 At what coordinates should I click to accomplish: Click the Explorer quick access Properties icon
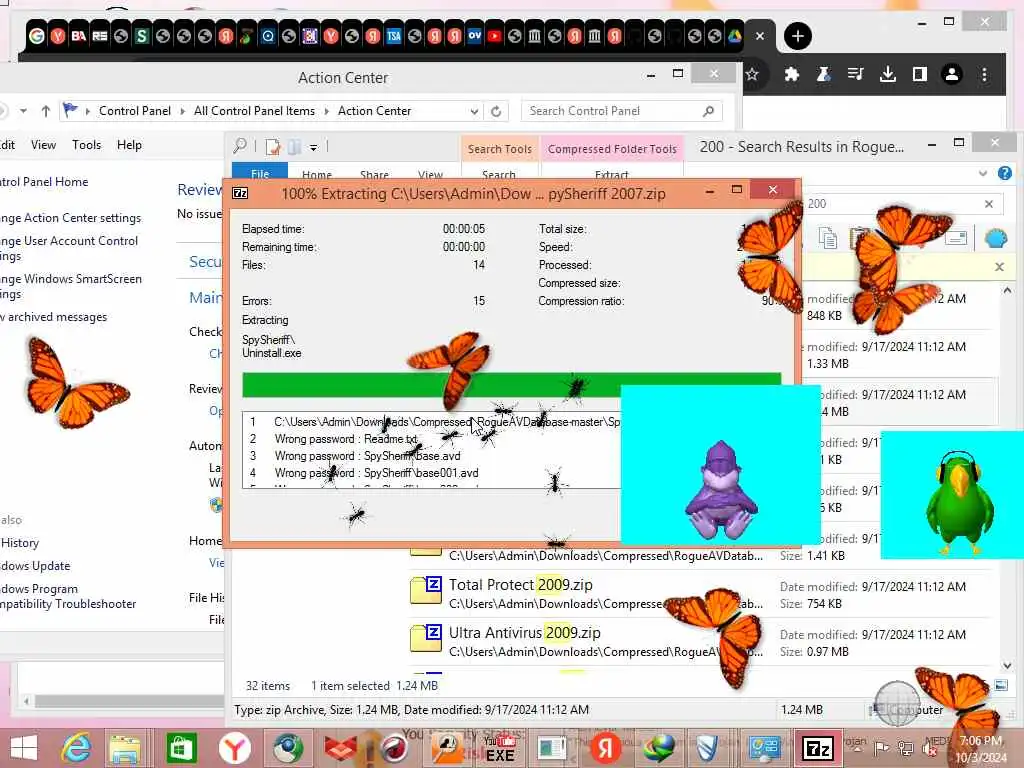click(273, 147)
